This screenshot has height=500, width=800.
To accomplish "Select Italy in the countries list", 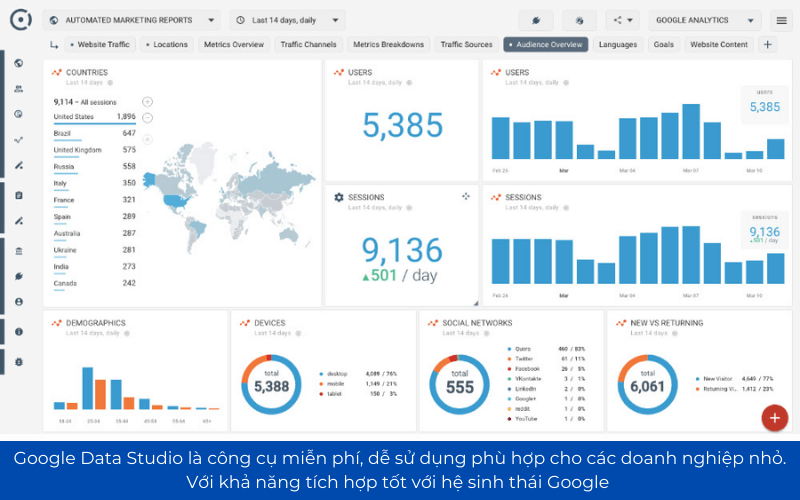I will coord(94,183).
